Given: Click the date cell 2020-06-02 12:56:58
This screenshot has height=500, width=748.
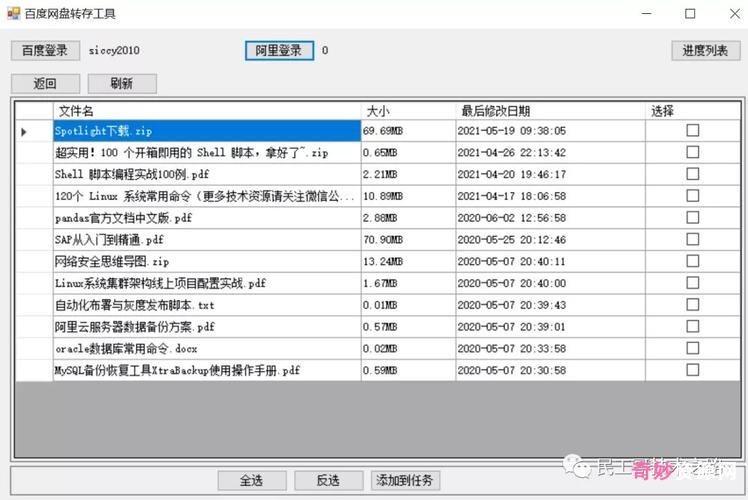Looking at the screenshot, I should [x=551, y=218].
